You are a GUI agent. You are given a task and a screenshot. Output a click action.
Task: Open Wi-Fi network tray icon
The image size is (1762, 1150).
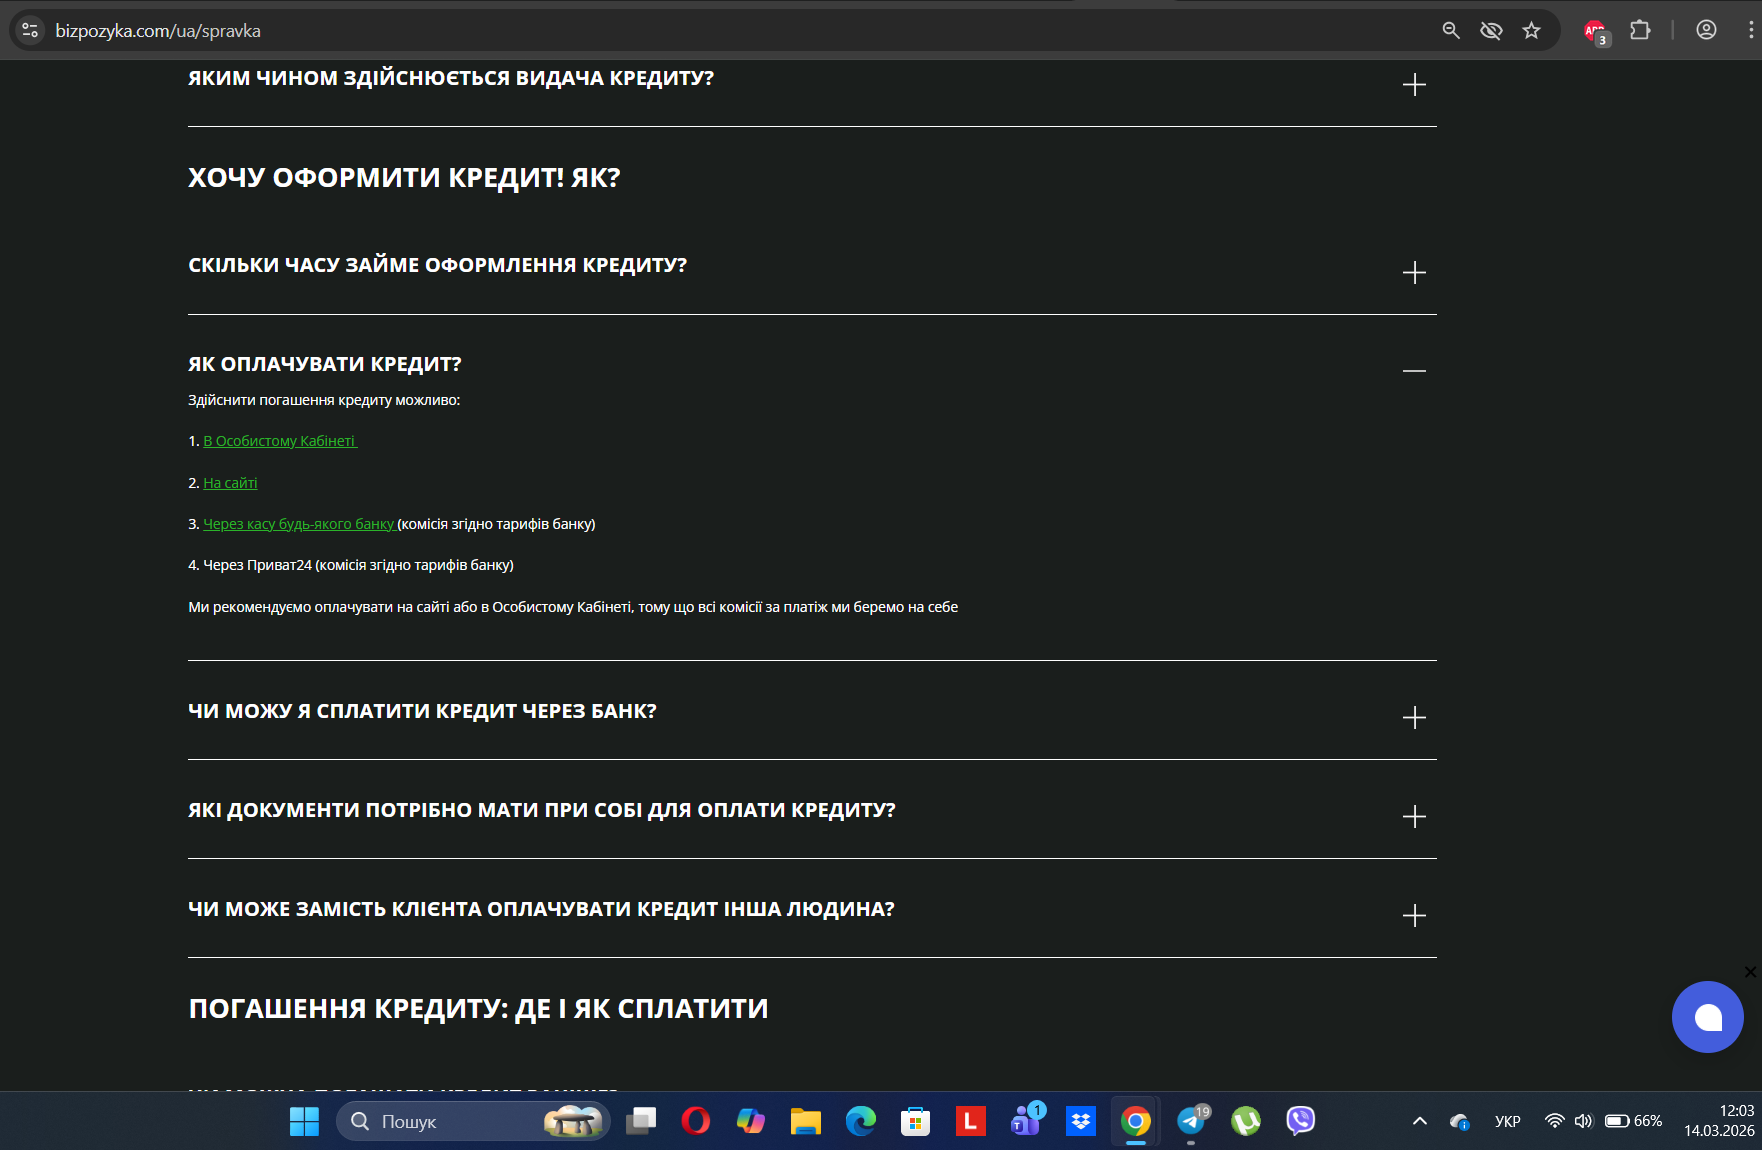(1555, 1122)
